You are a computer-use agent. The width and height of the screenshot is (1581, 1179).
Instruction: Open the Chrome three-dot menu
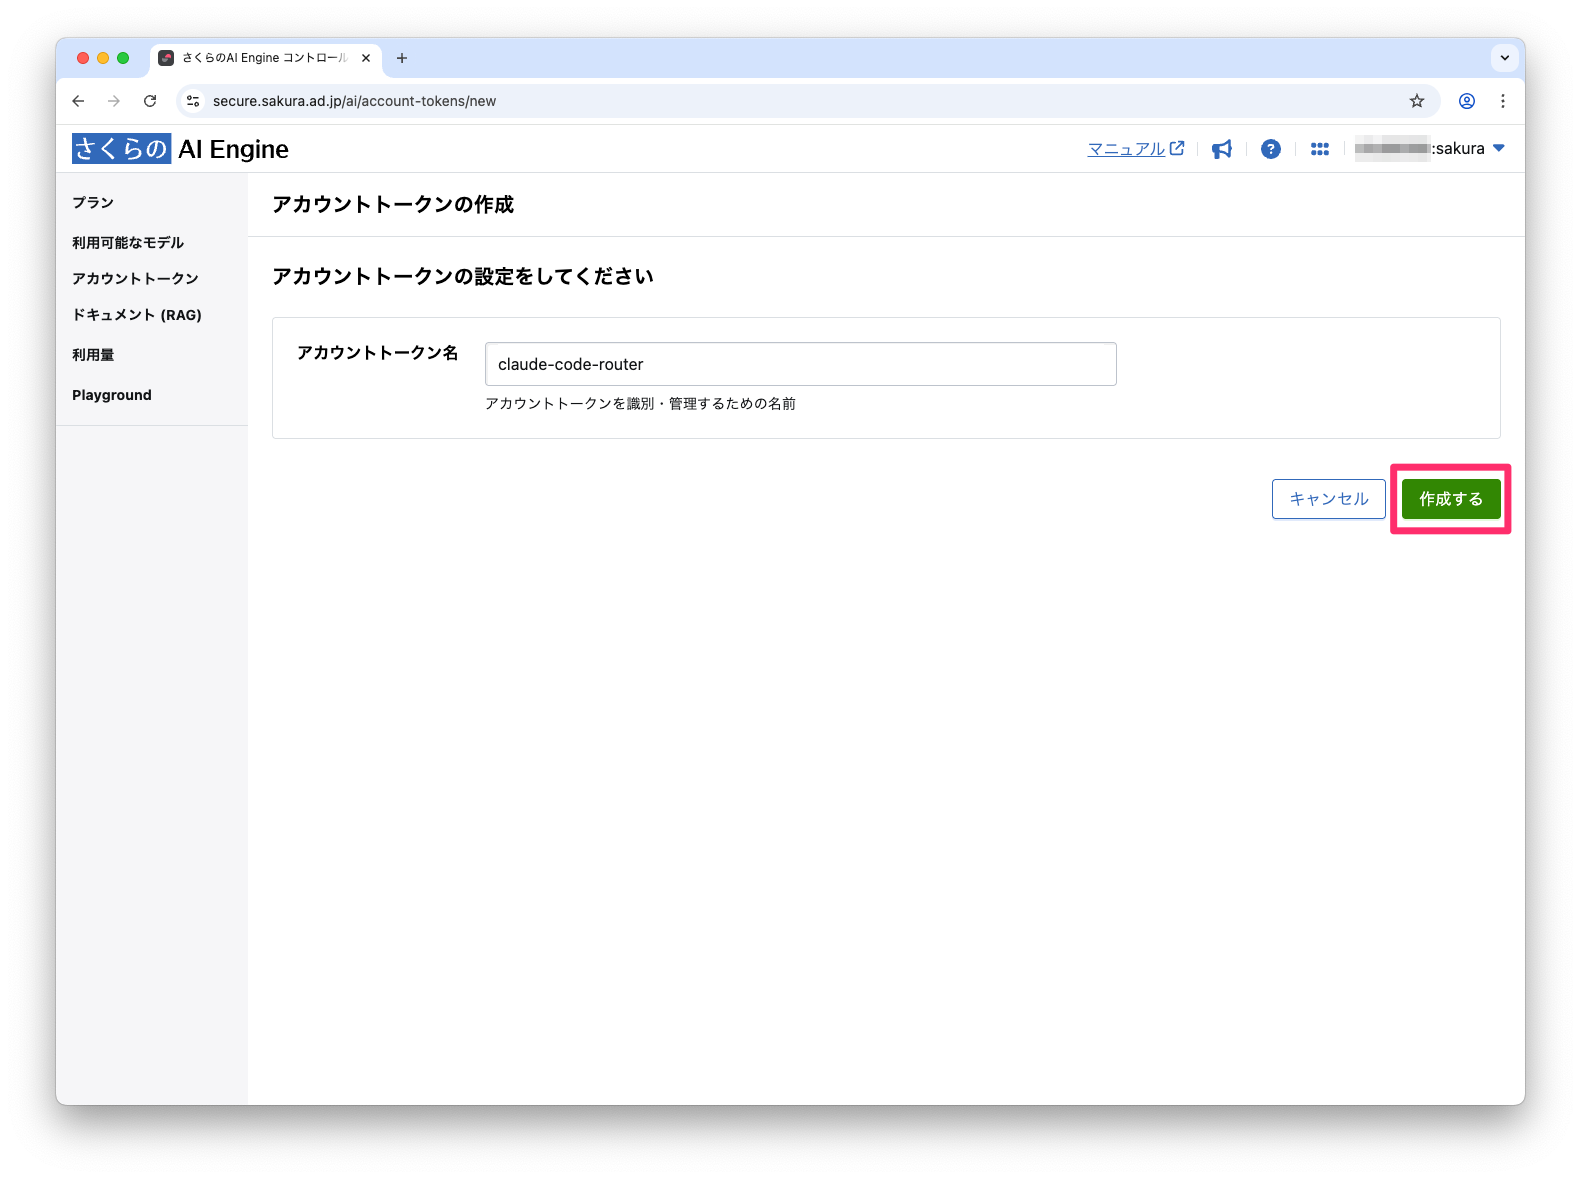(x=1502, y=101)
